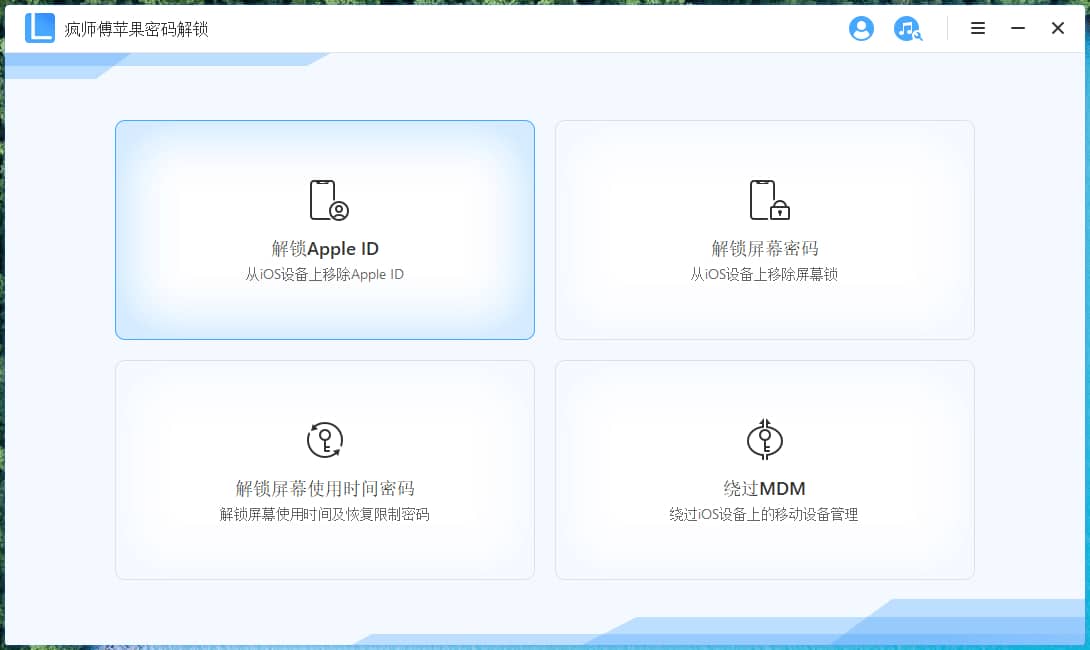Click the app logo in the title bar
This screenshot has width=1090, height=650.
click(x=40, y=28)
